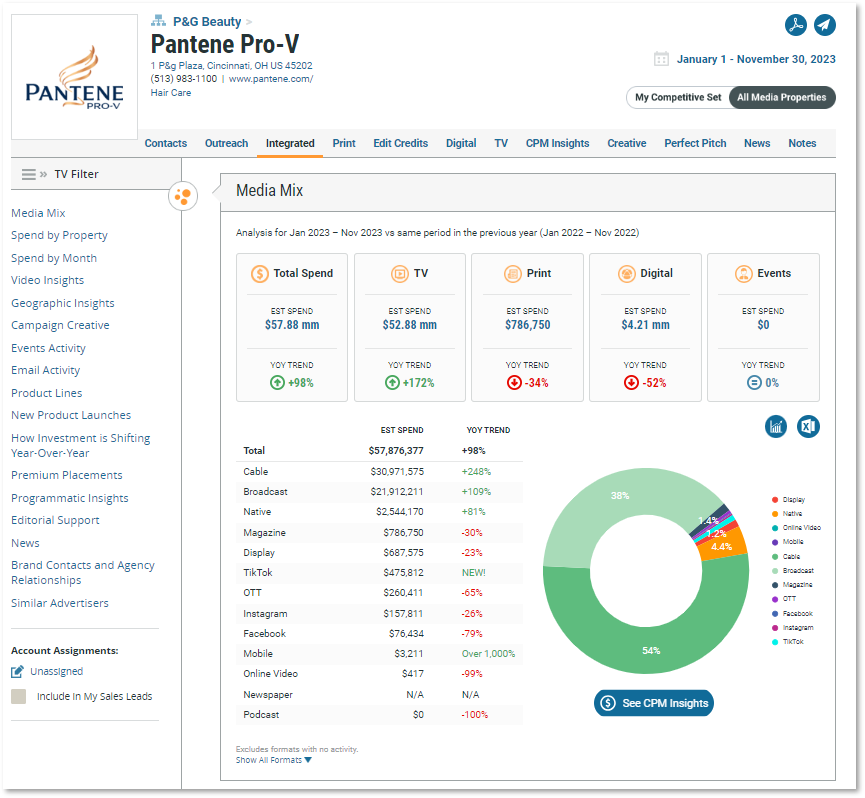Click See CPM Insights button

pos(654,703)
